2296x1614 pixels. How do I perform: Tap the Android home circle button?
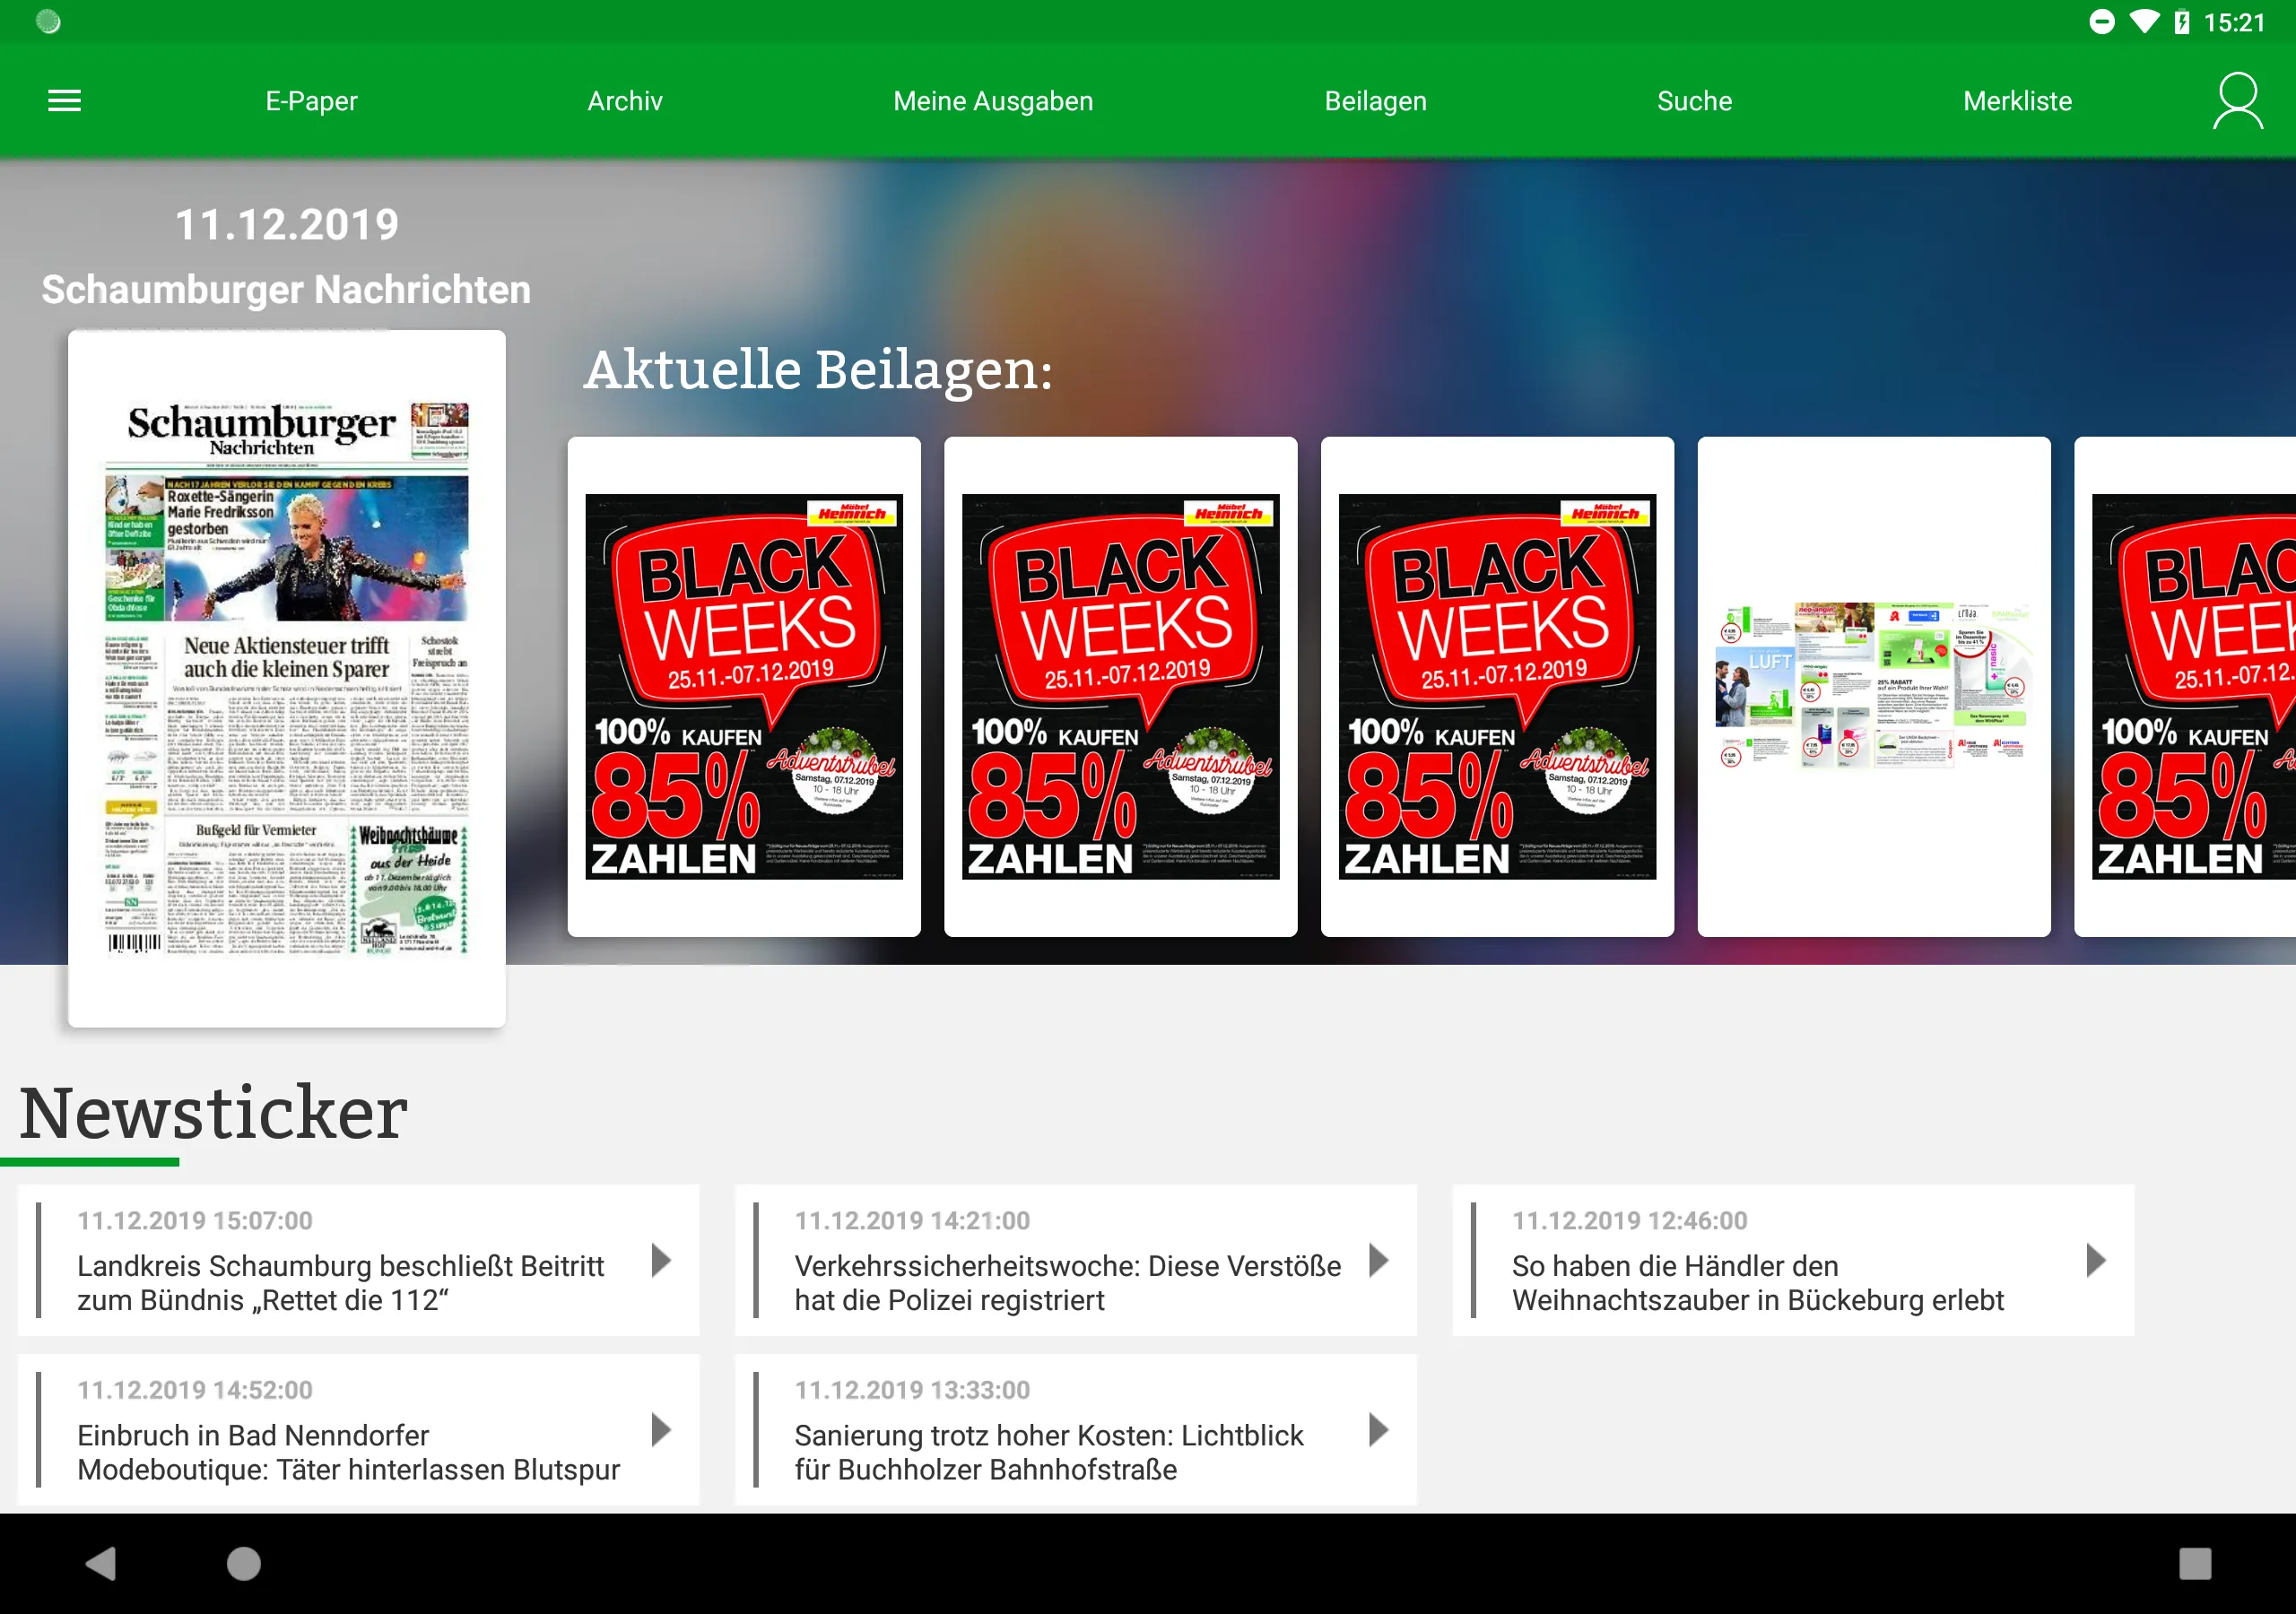tap(243, 1563)
